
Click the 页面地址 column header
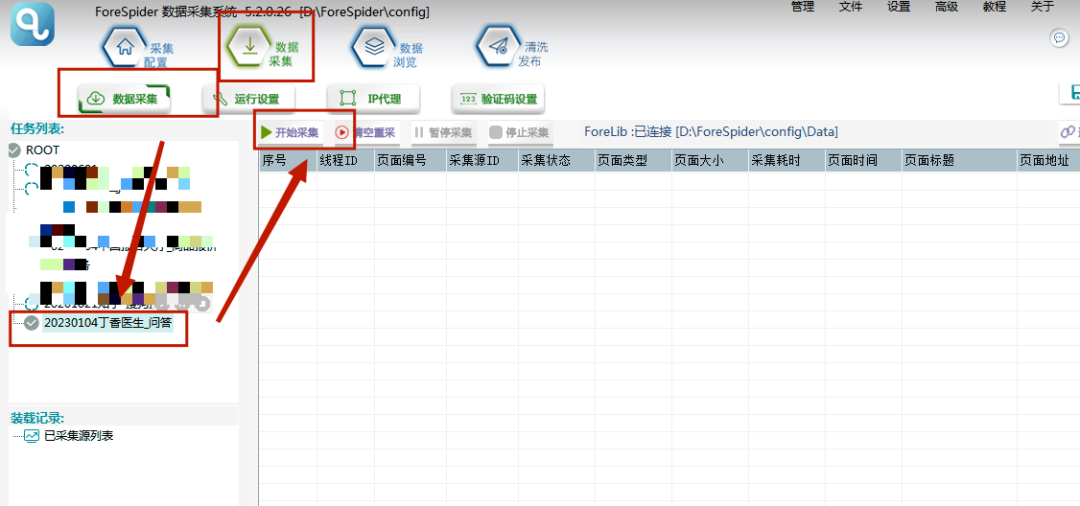pos(1048,160)
